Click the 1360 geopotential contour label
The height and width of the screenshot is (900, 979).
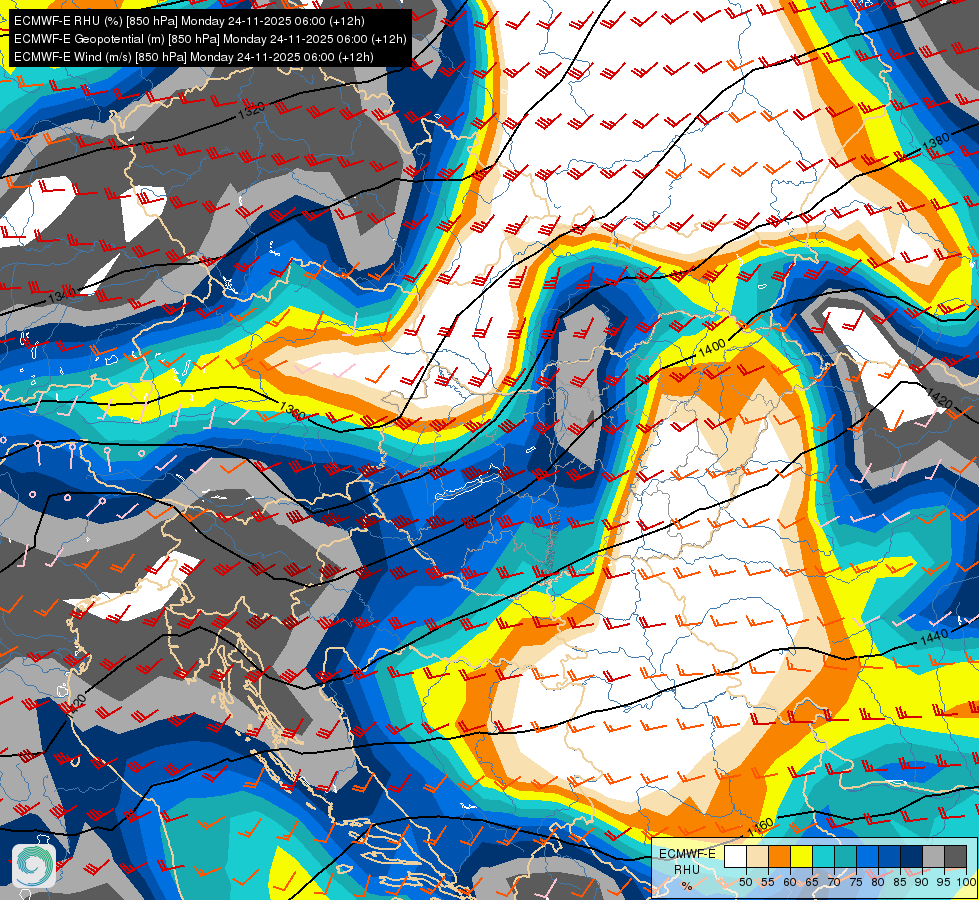pos(292,410)
